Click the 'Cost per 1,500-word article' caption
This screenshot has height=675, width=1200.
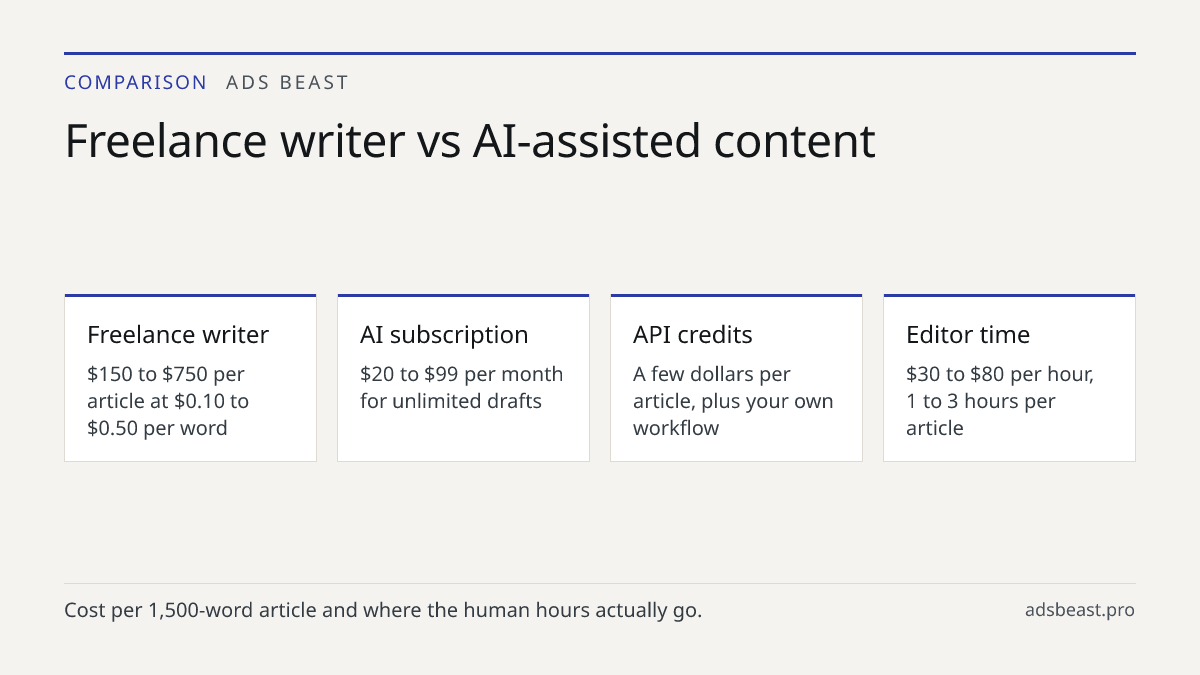[383, 610]
